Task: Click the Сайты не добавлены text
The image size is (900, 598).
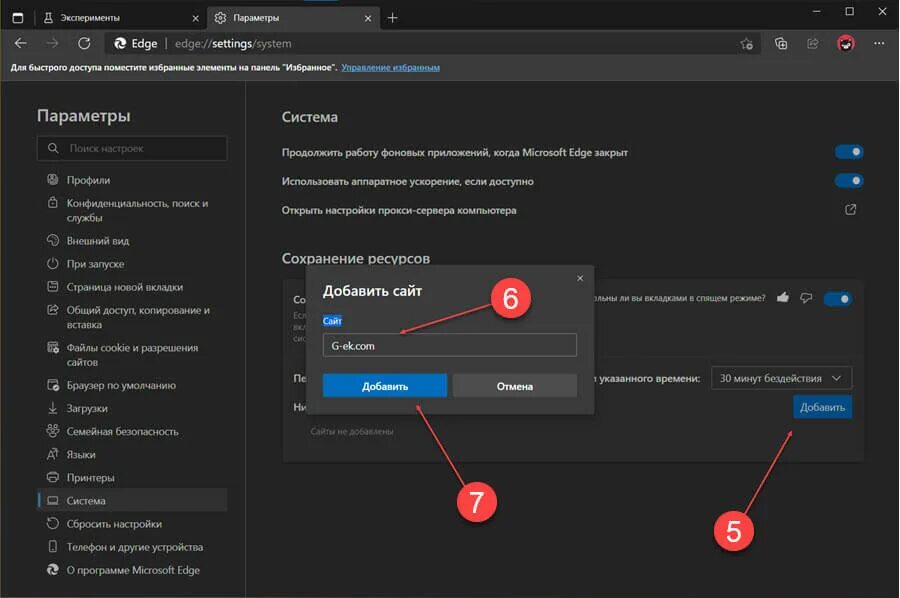Action: coord(352,431)
